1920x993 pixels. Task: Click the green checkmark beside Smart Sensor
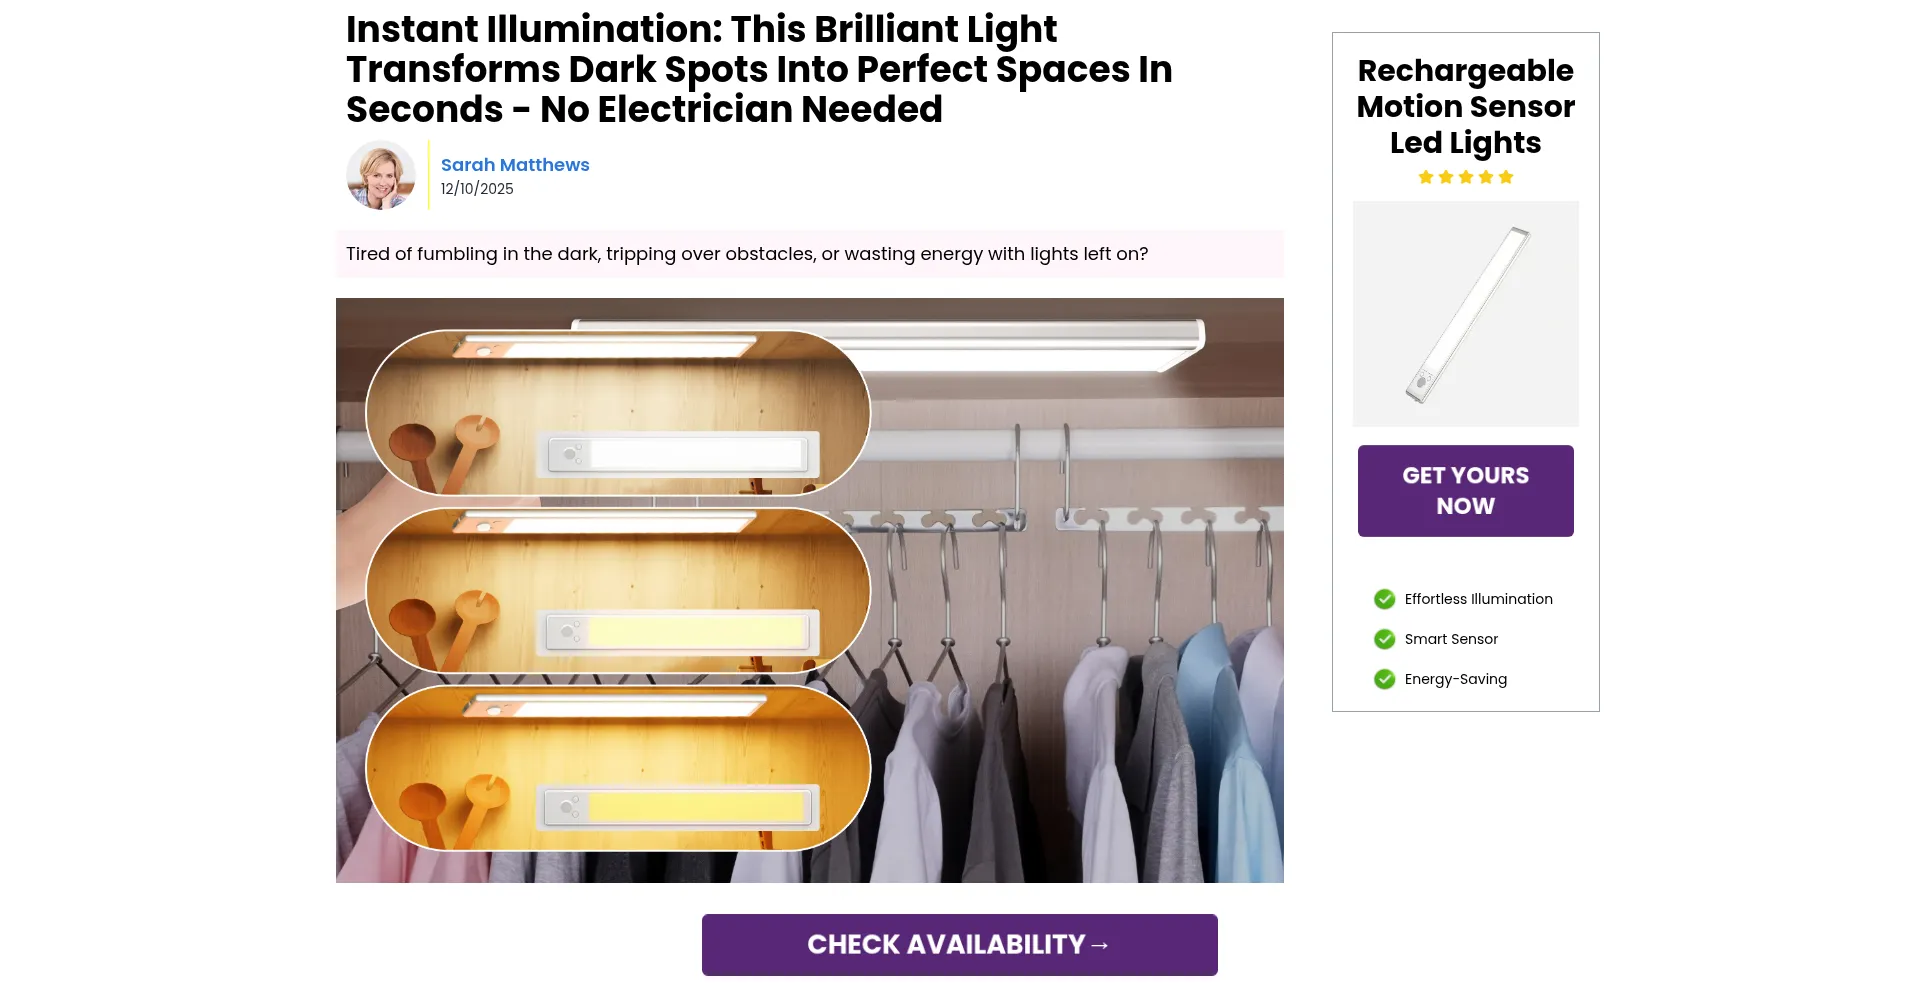pos(1384,639)
